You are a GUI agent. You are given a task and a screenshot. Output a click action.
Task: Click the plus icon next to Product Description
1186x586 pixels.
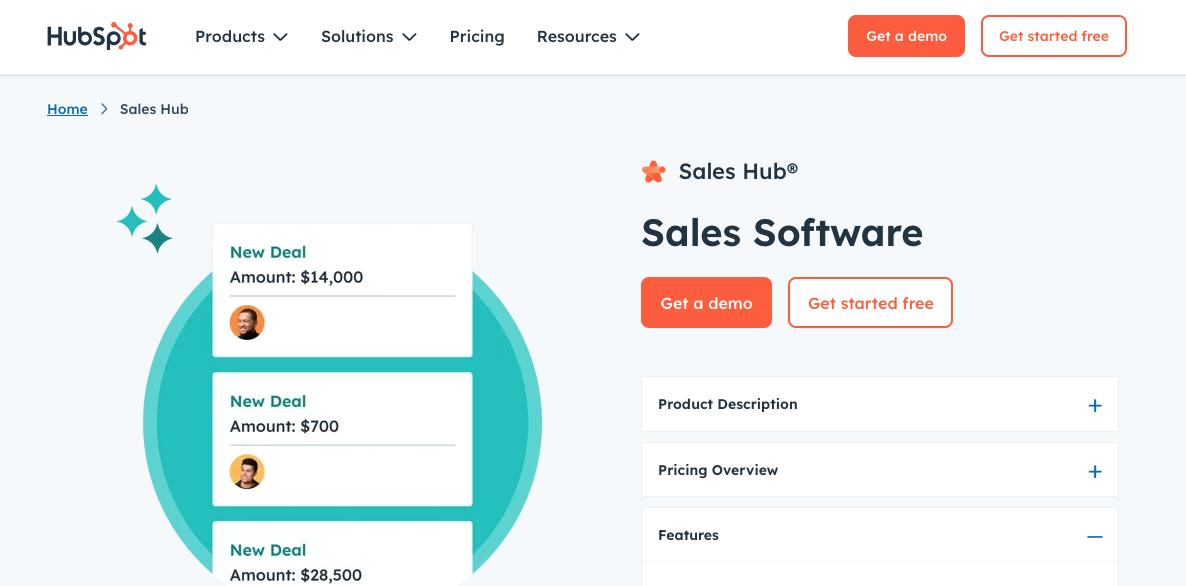tap(1094, 405)
